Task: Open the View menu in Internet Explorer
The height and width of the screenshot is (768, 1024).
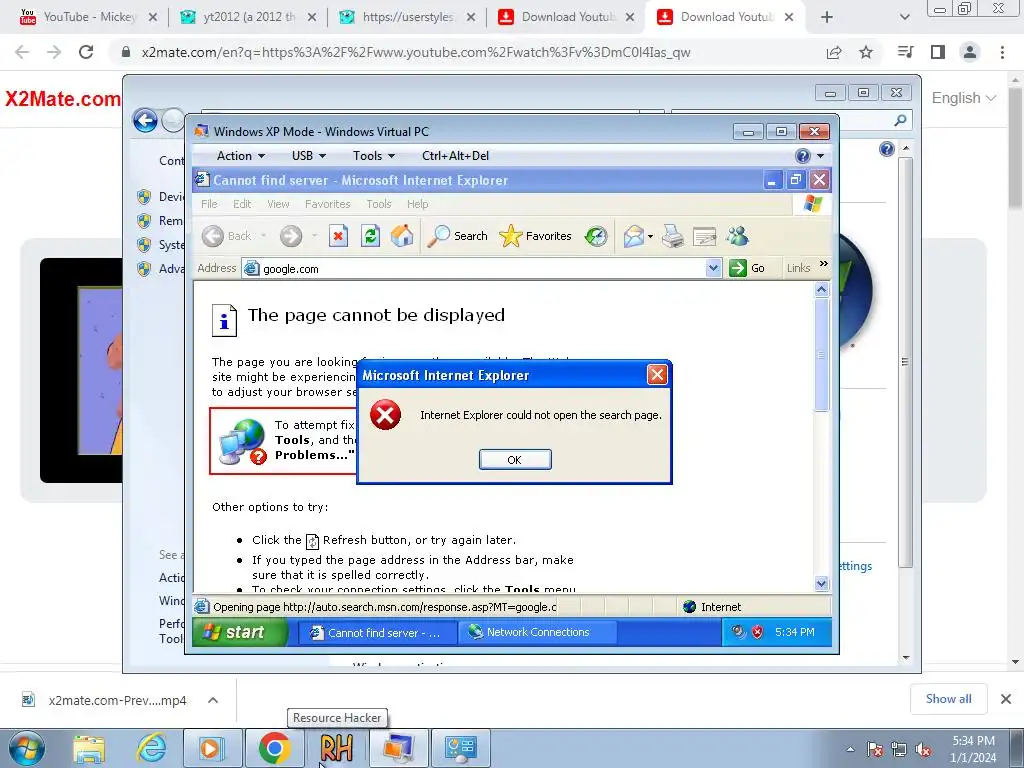Action: tap(278, 204)
